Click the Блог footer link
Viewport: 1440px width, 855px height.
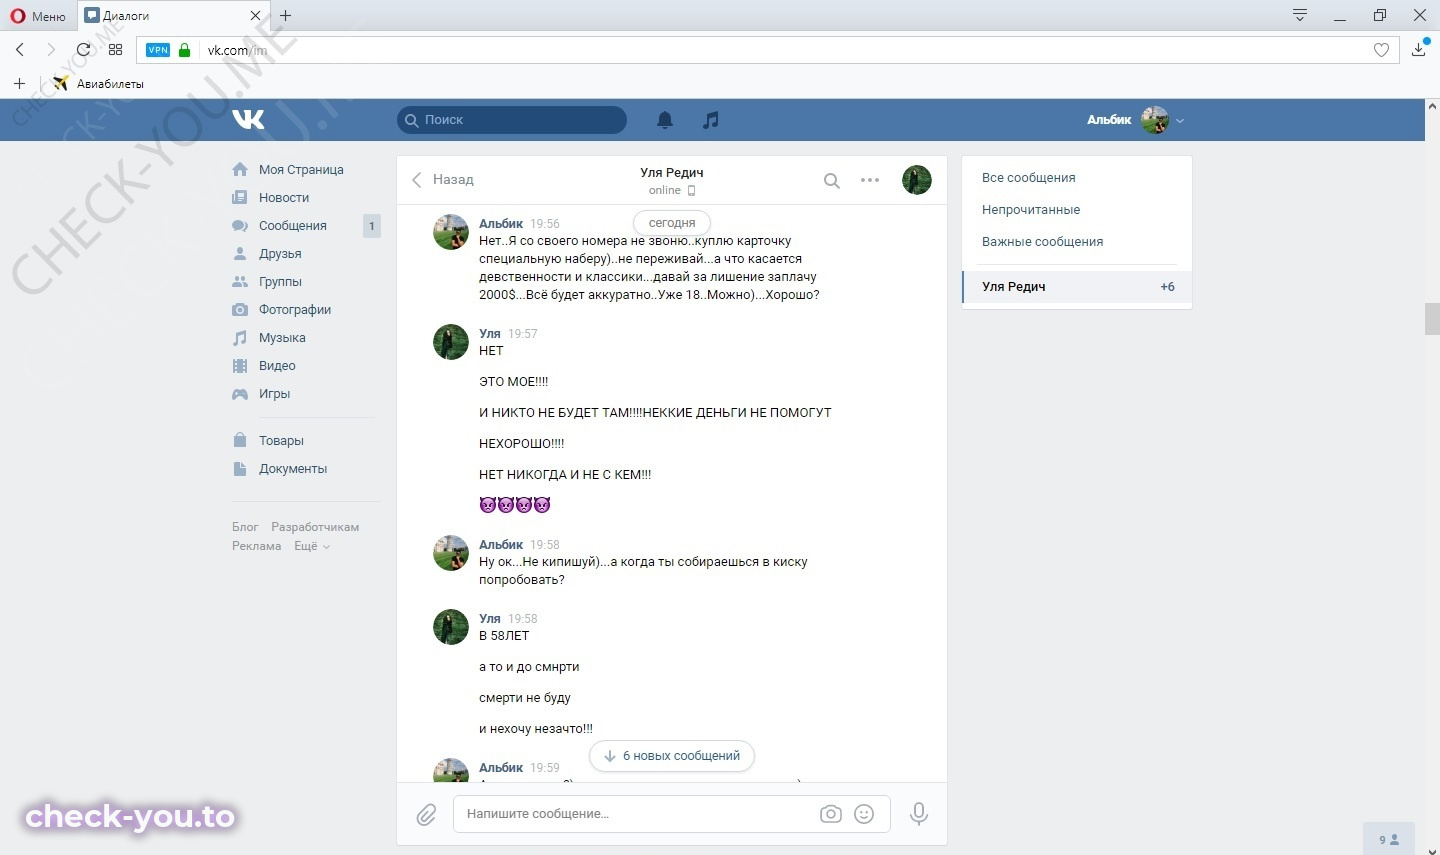245,527
